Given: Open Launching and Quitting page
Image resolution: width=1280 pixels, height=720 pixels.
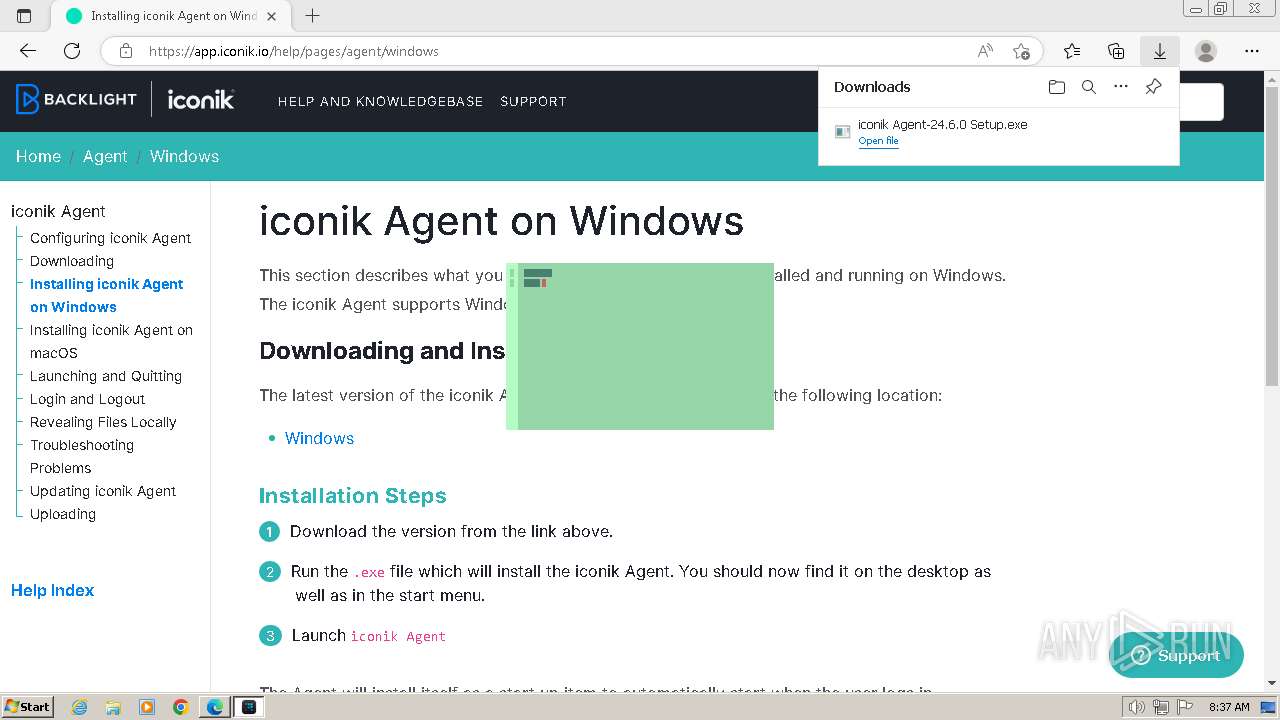Looking at the screenshot, I should [x=106, y=376].
